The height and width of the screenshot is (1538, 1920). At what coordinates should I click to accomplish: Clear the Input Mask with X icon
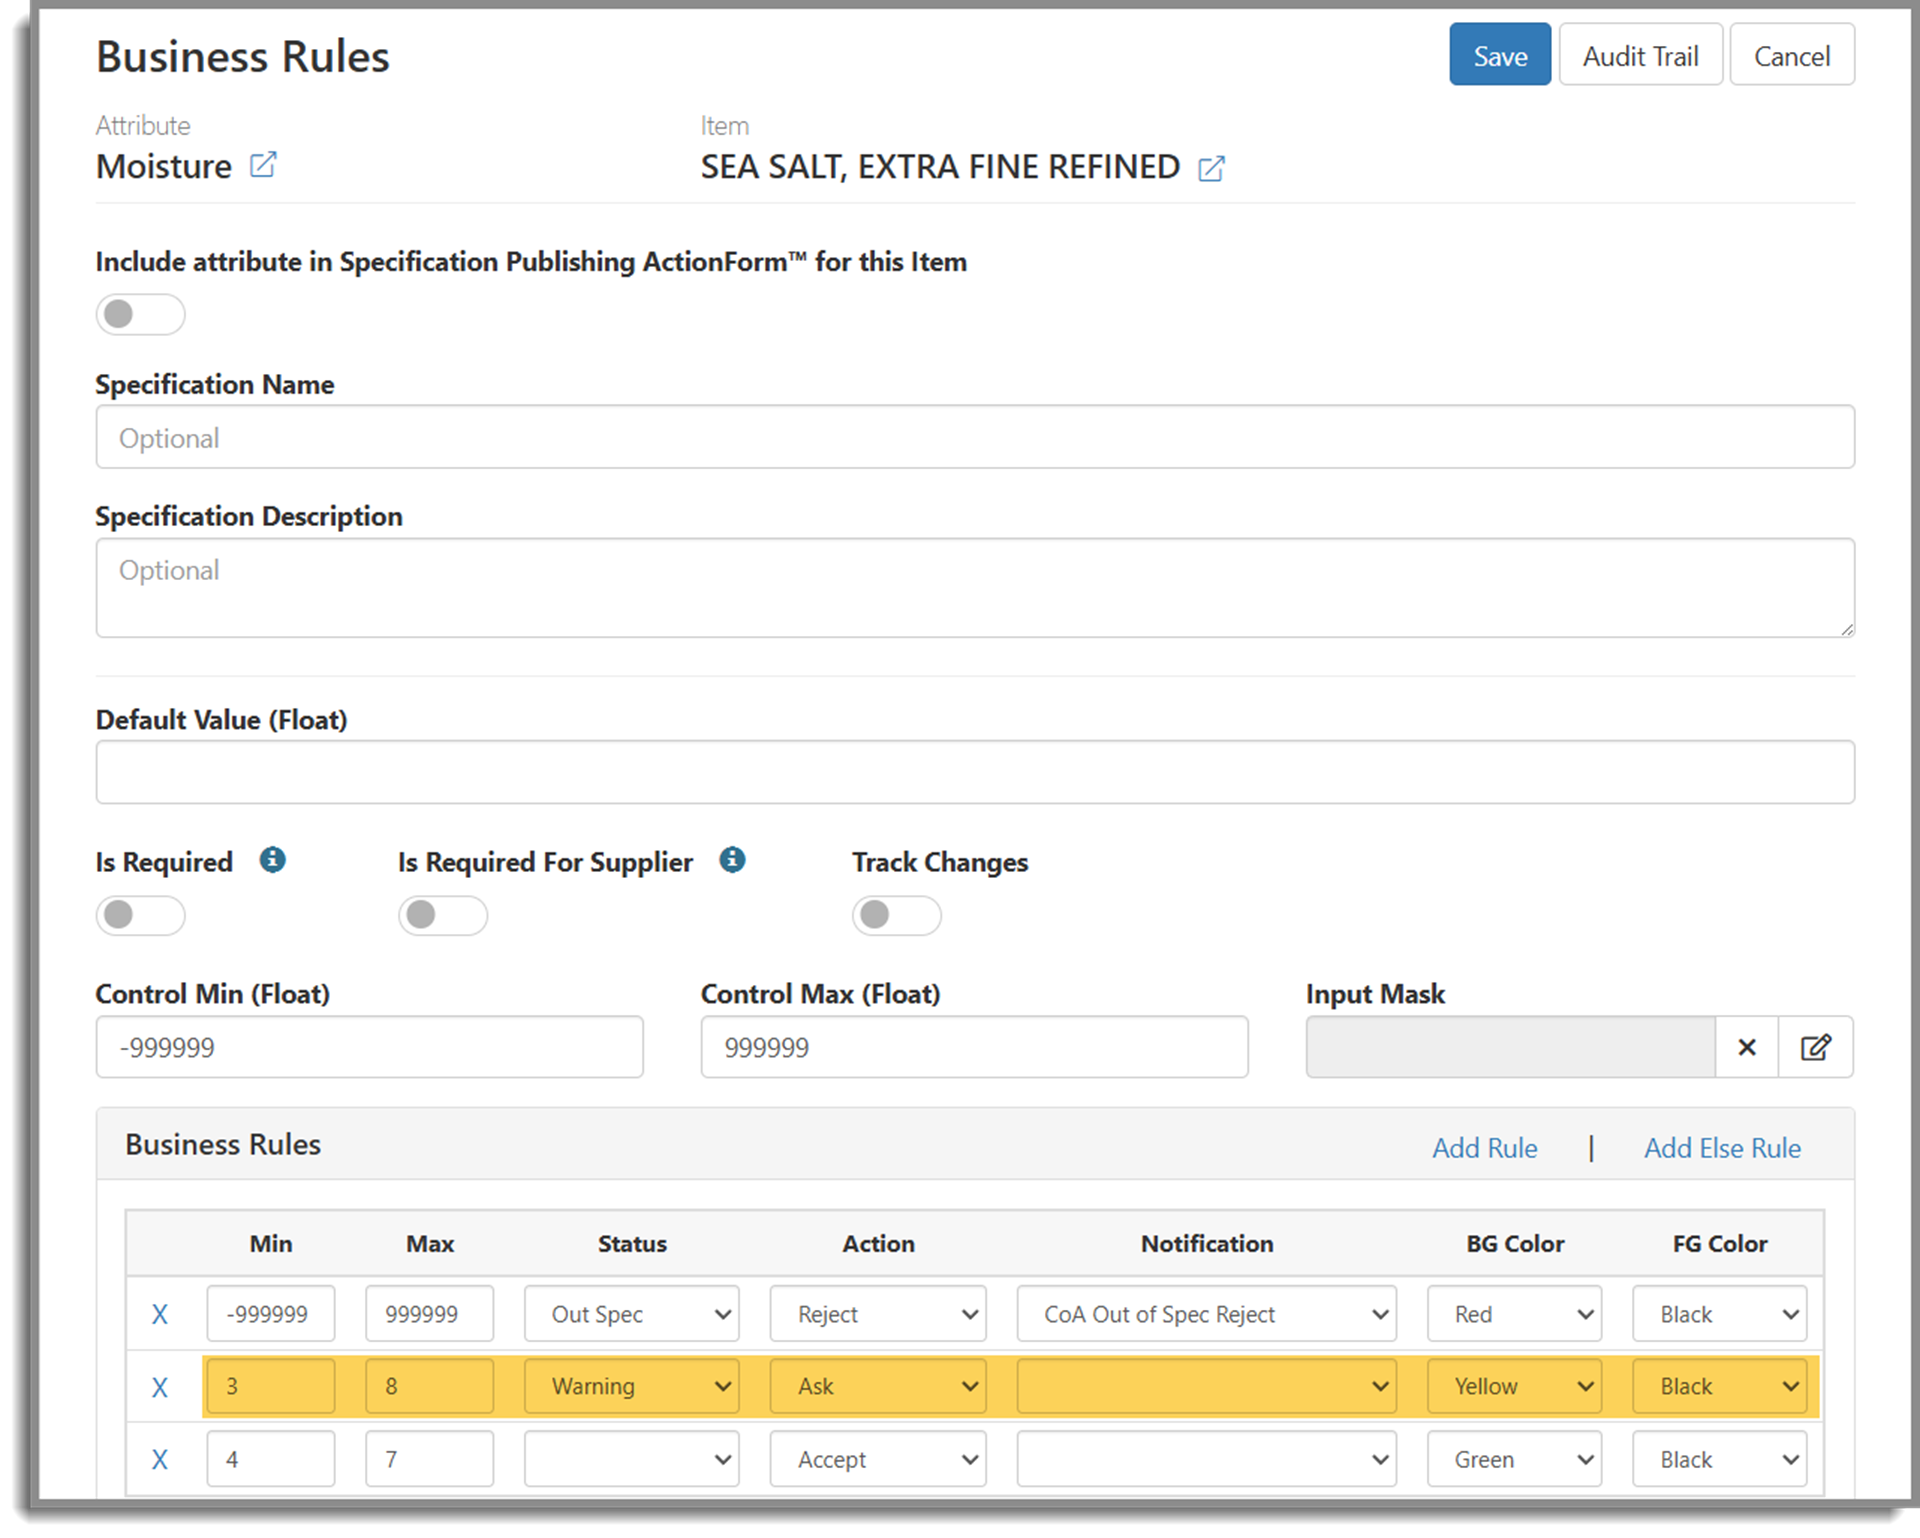(x=1746, y=1047)
